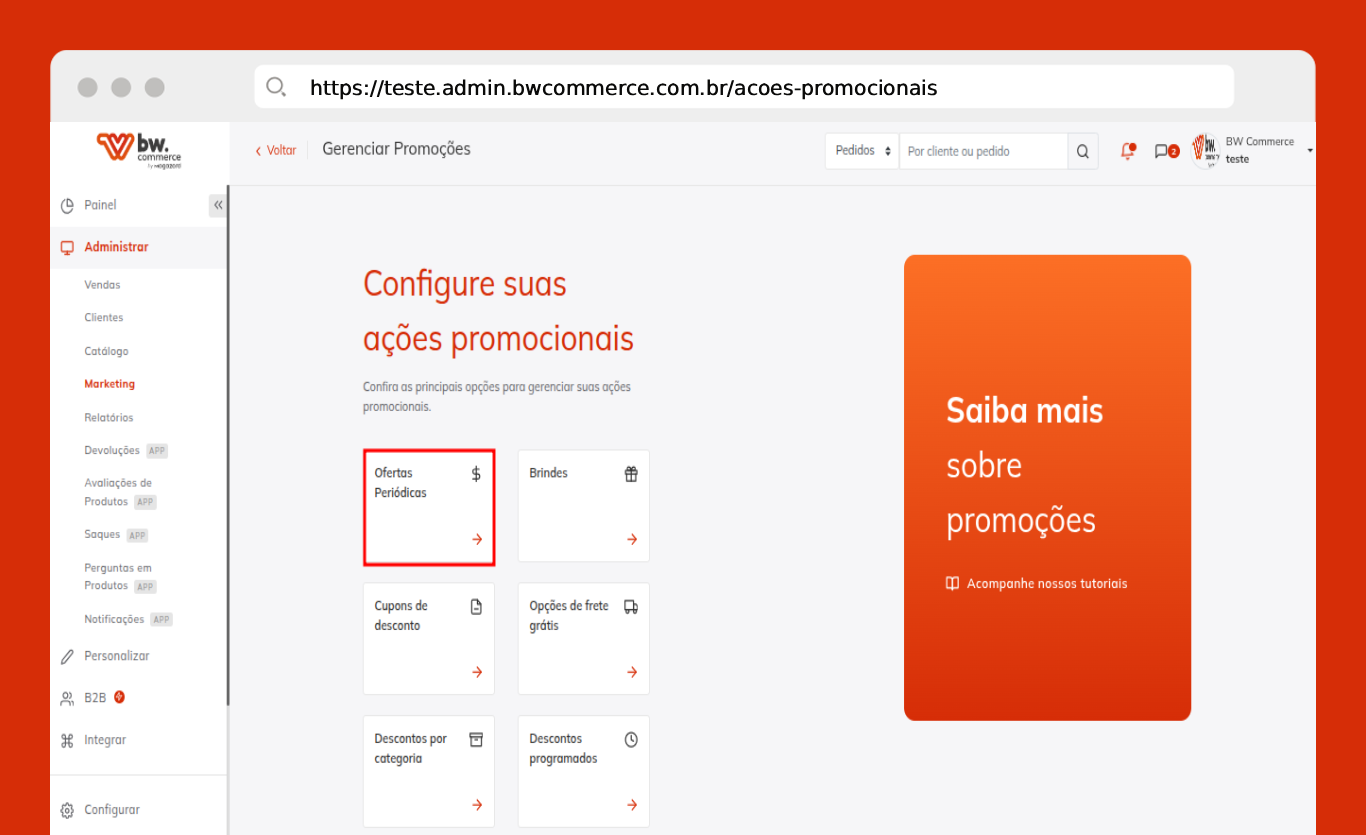
Task: Open Catálogo in the sidebar
Action: [x=106, y=351]
